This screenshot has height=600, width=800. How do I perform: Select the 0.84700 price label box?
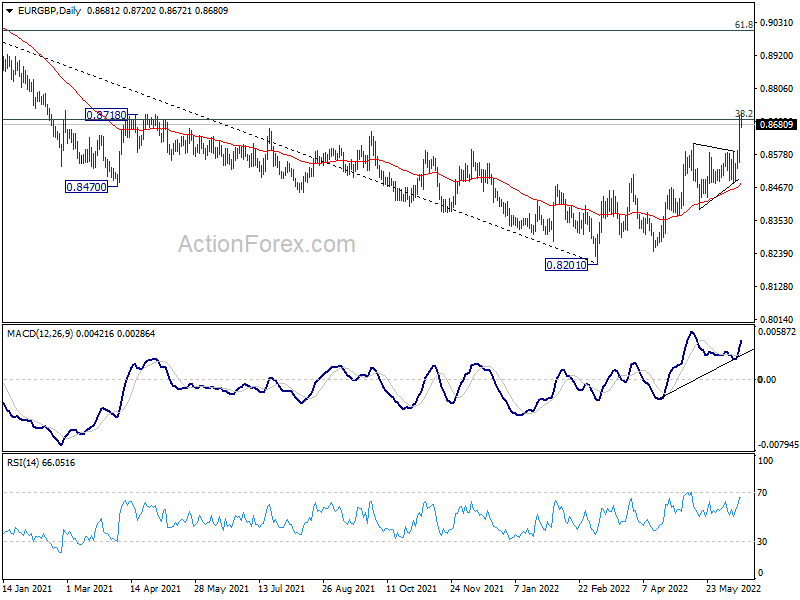86,186
